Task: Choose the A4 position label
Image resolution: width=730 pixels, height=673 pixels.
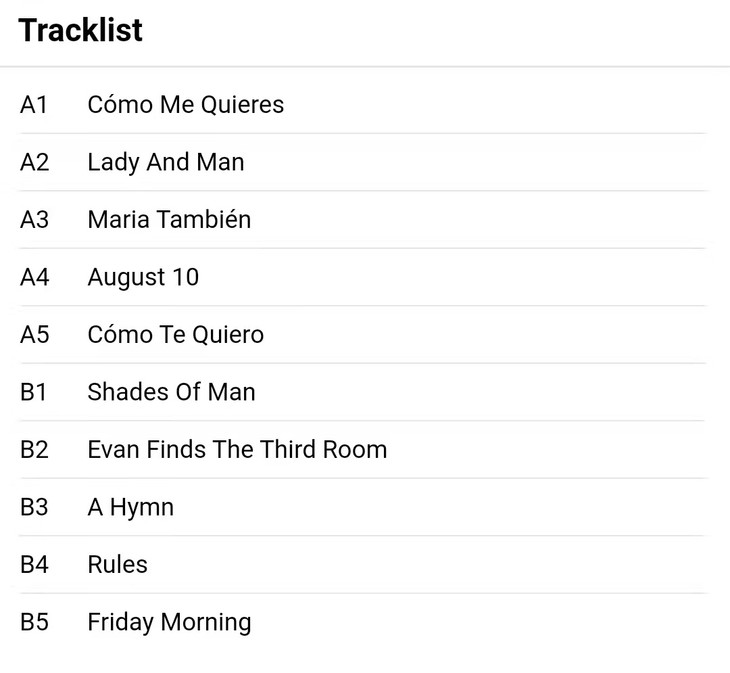Action: click(x=34, y=277)
